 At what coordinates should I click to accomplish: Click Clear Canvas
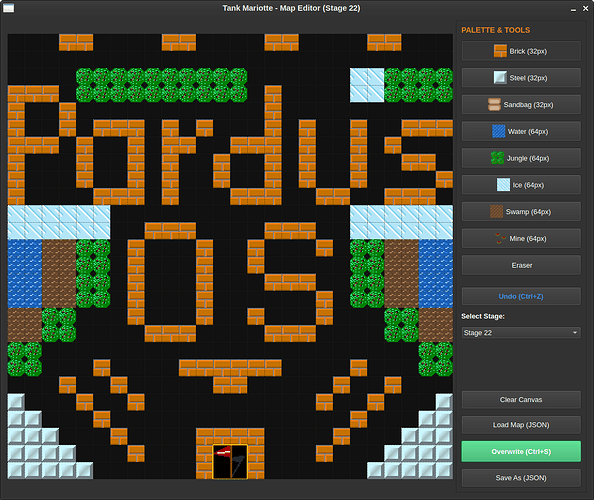tap(521, 400)
